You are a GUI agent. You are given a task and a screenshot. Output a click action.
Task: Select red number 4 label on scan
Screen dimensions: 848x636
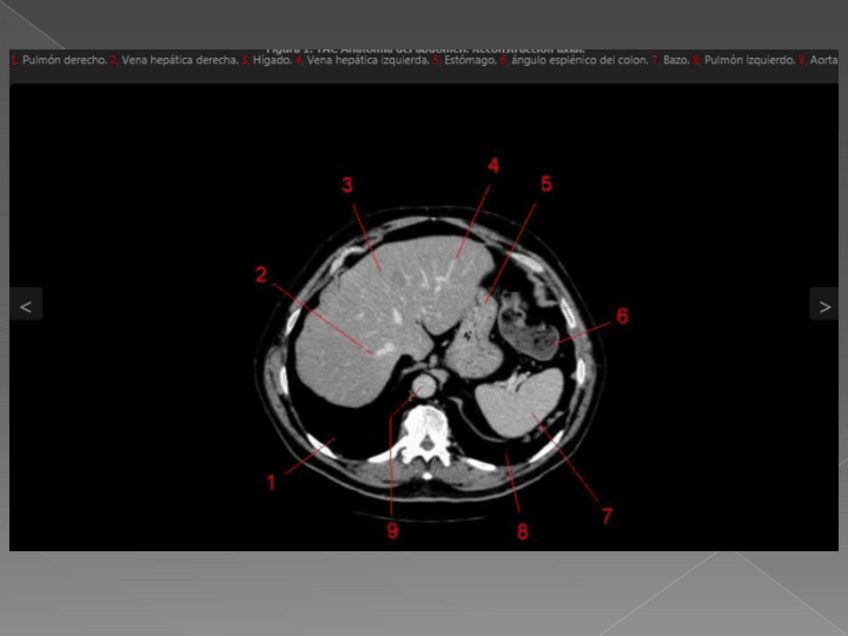(492, 166)
